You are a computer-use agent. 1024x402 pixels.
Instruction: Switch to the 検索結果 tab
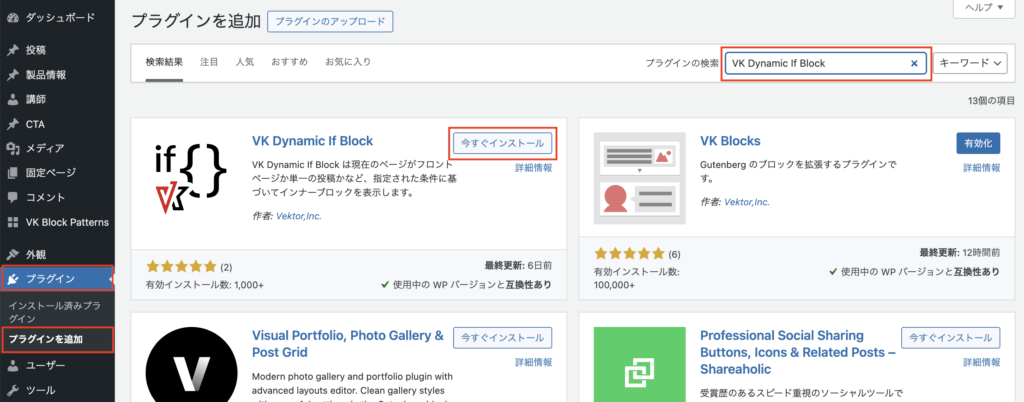click(165, 63)
